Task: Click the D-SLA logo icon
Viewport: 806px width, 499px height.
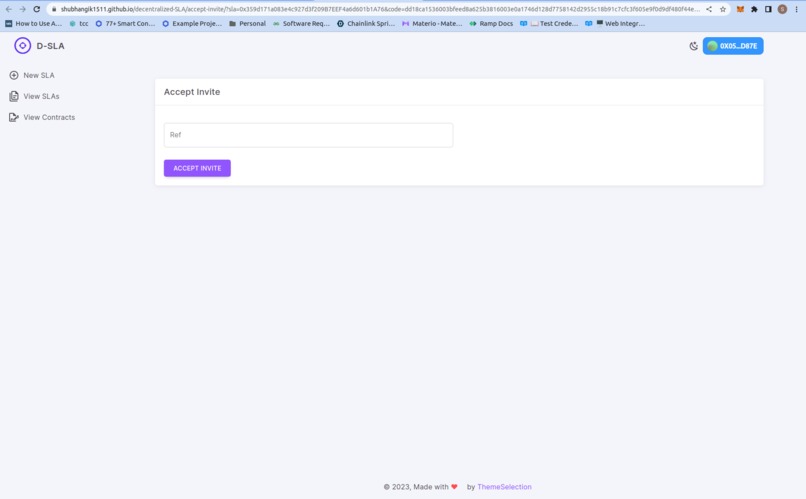Action: (x=23, y=46)
